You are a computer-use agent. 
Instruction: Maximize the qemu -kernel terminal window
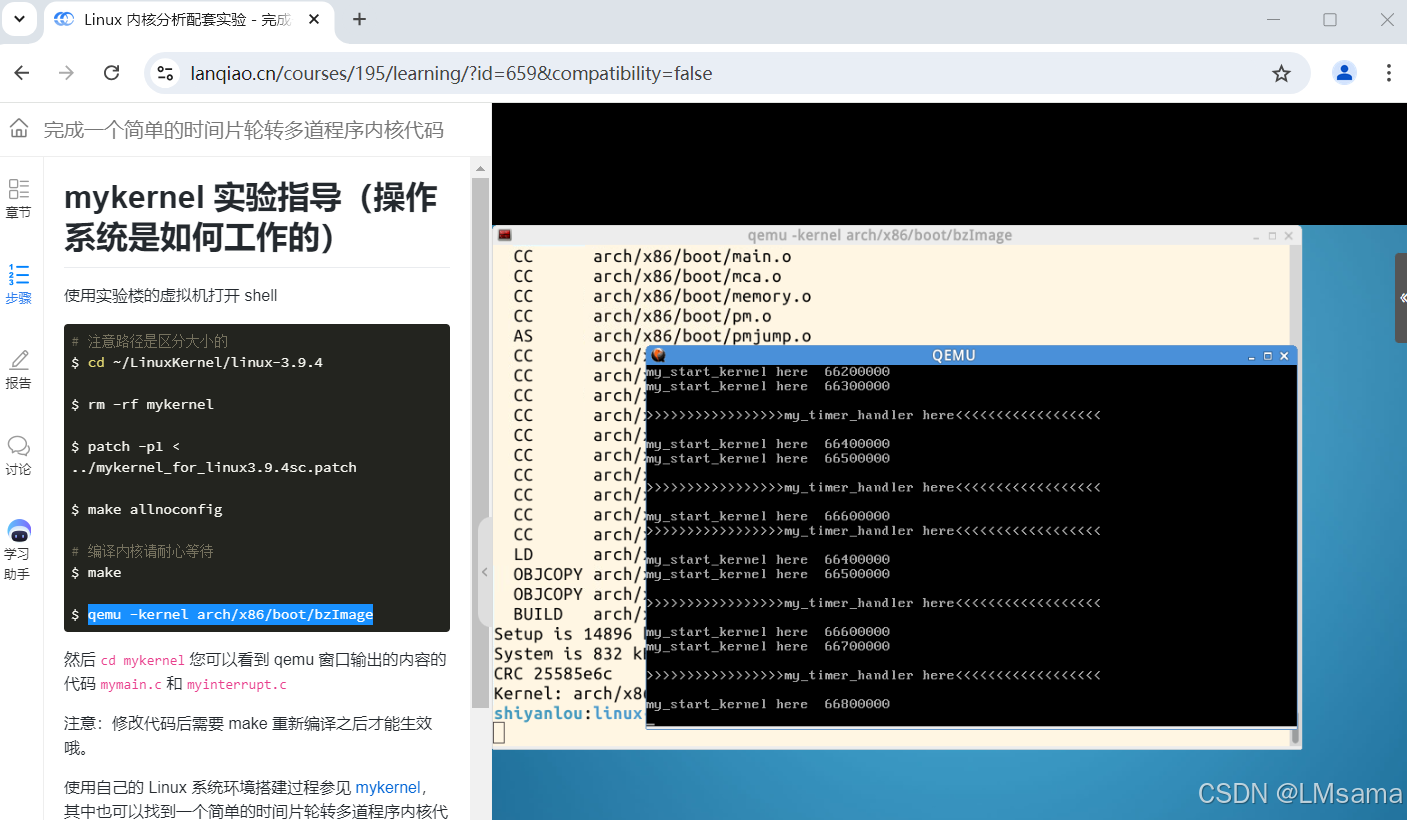tap(1272, 236)
